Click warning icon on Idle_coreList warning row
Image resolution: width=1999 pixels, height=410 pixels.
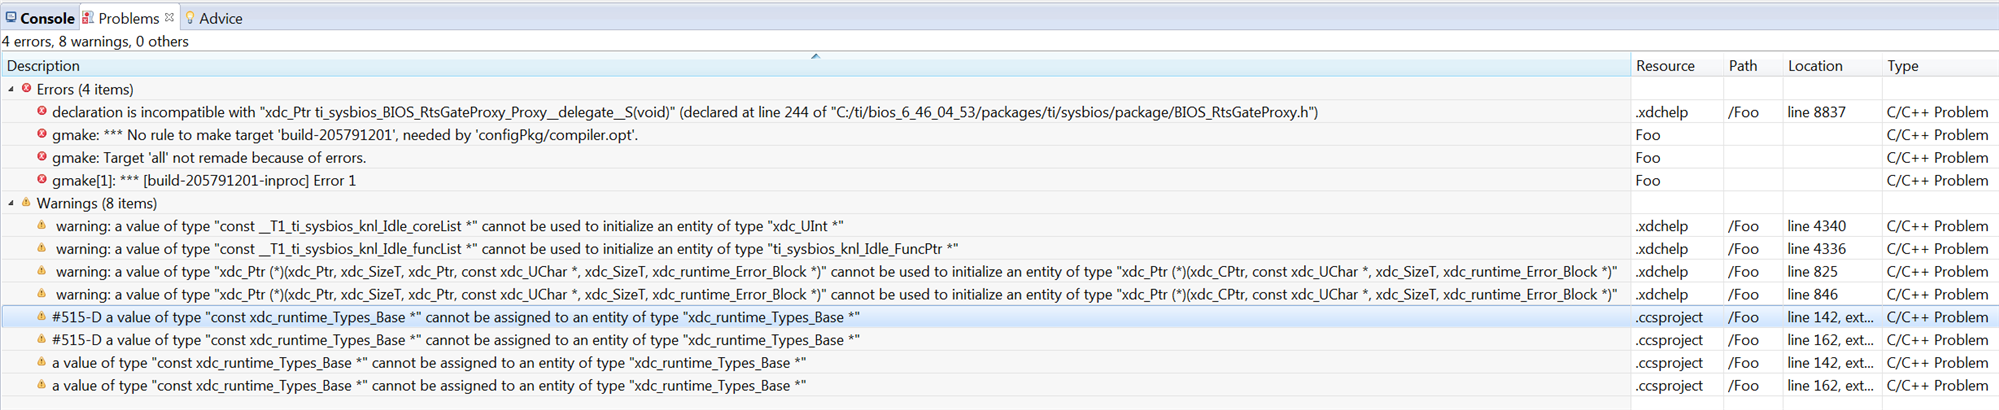tap(42, 226)
